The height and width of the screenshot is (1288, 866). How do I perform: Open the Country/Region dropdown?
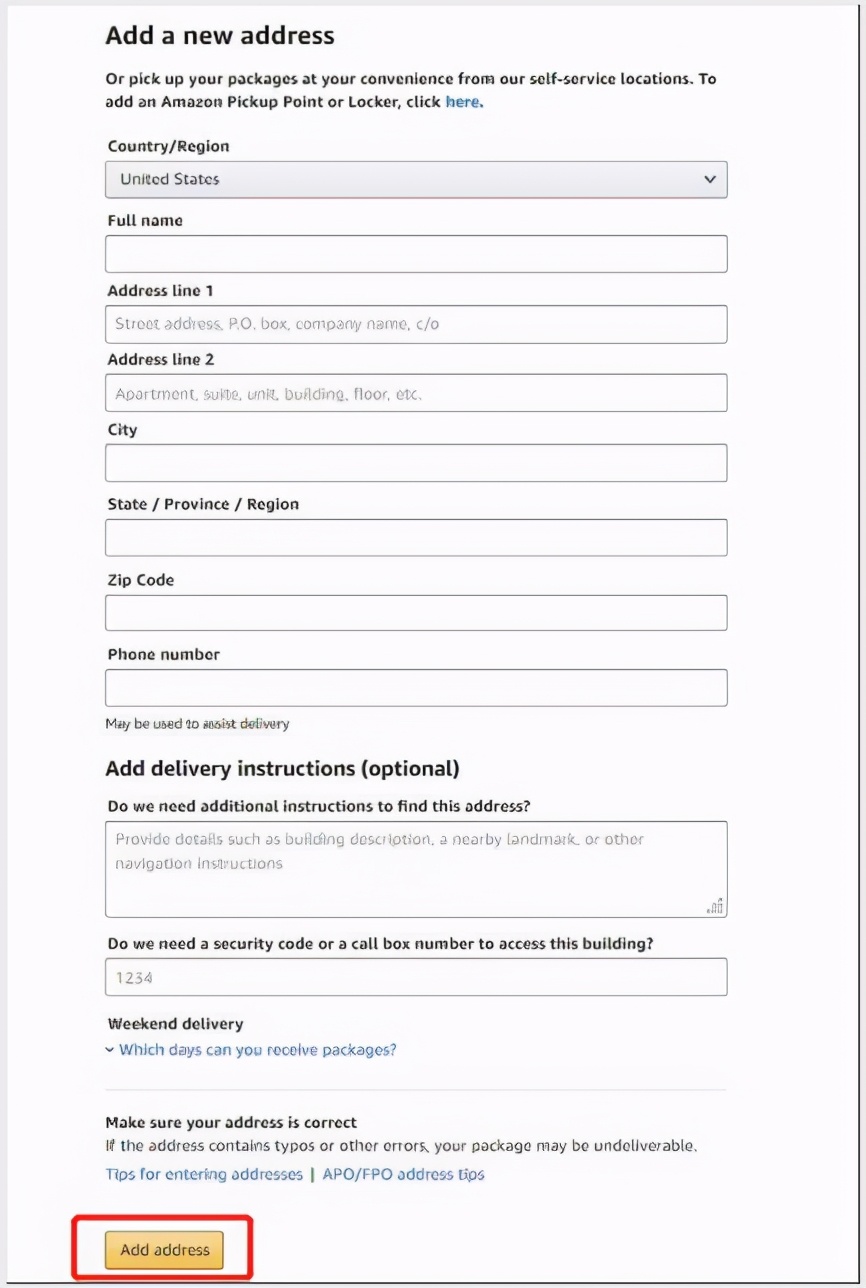pos(415,180)
